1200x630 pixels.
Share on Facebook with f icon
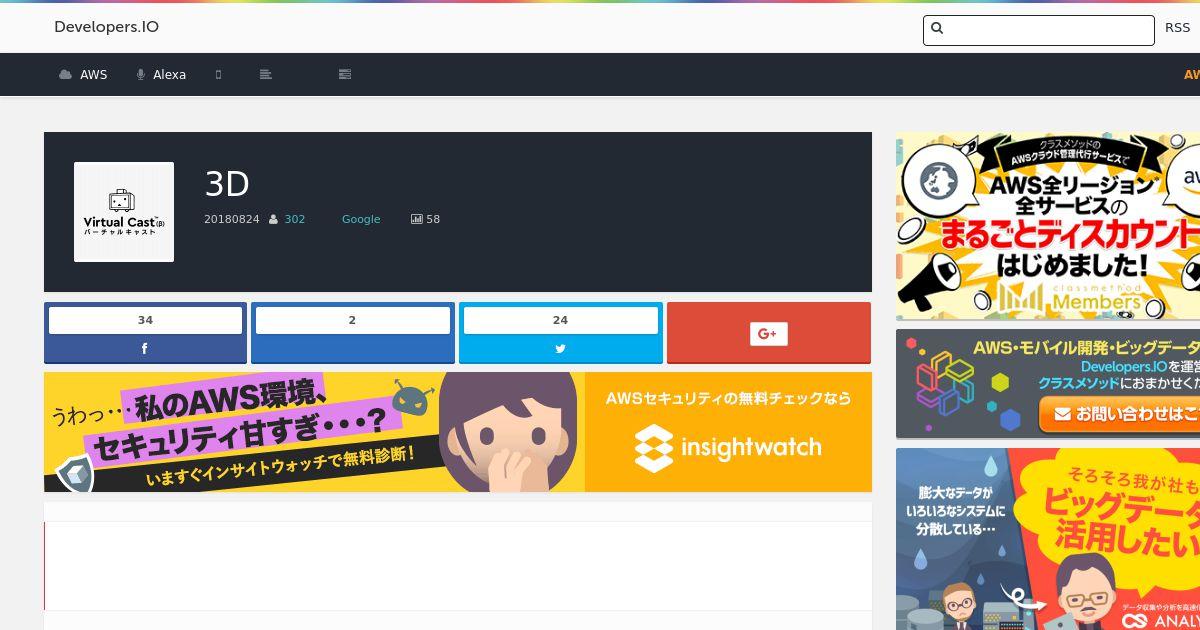pyautogui.click(x=145, y=349)
